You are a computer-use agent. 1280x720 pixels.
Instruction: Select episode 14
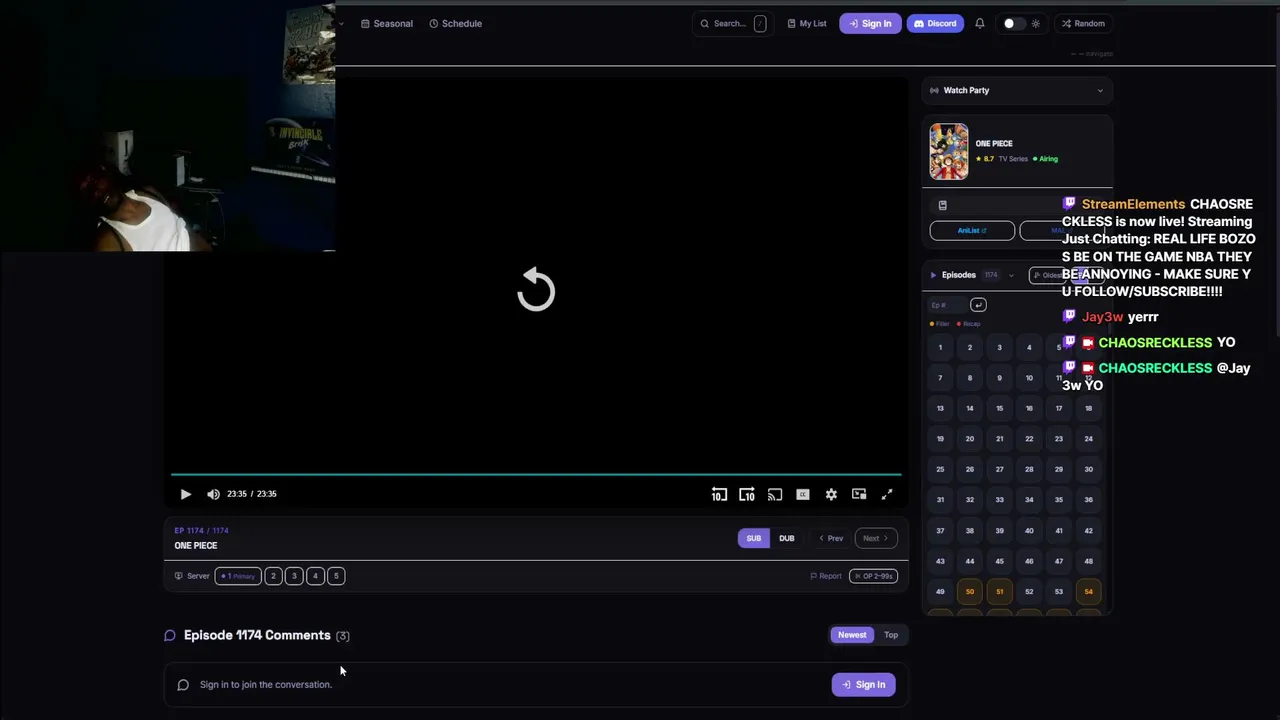970,408
